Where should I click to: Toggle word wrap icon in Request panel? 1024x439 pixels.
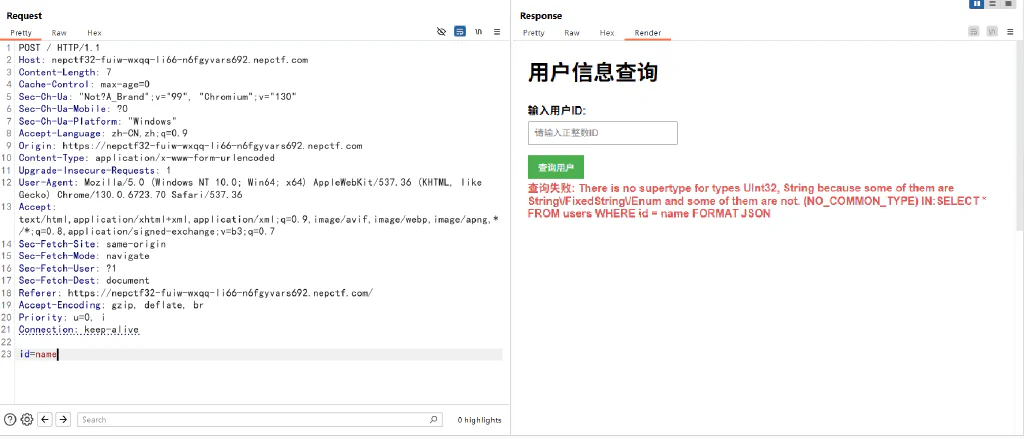click(460, 31)
